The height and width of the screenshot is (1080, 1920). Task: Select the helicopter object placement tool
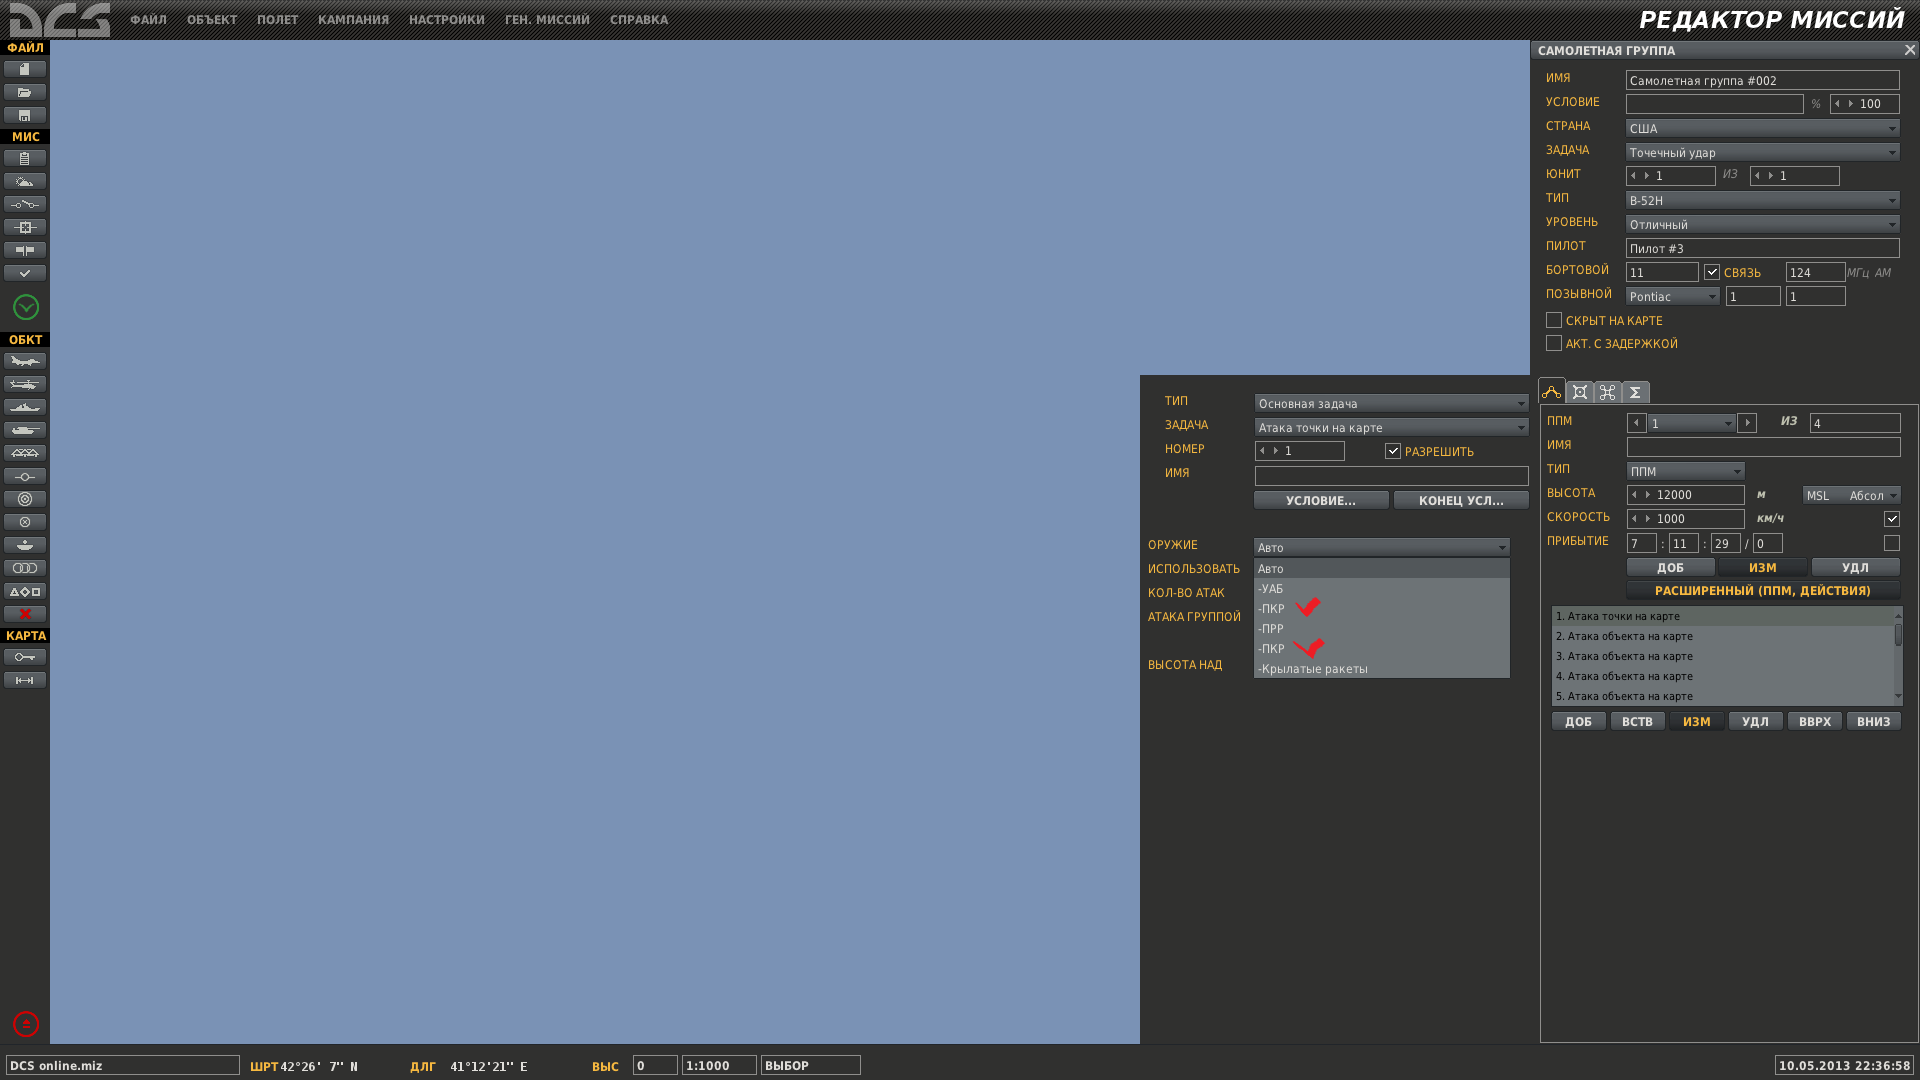[x=25, y=384]
